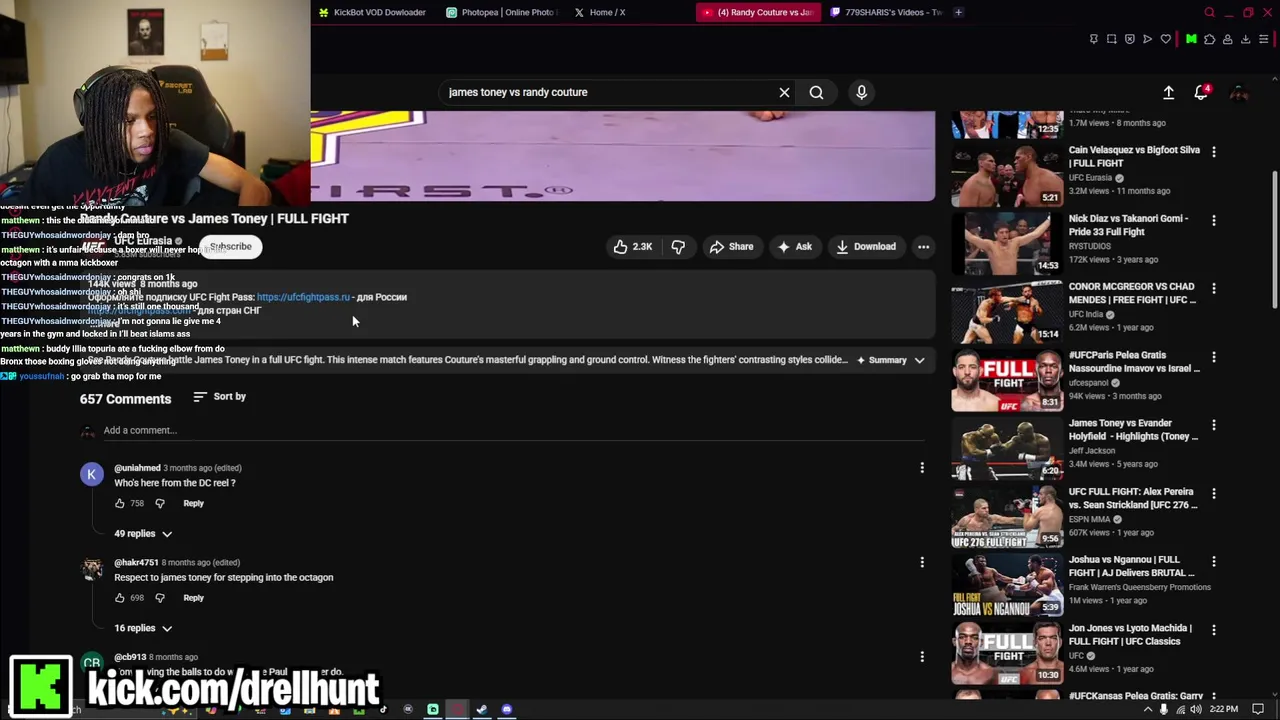Viewport: 1280px width, 720px height.
Task: Open options menu for cb913 comment
Action: [922, 657]
